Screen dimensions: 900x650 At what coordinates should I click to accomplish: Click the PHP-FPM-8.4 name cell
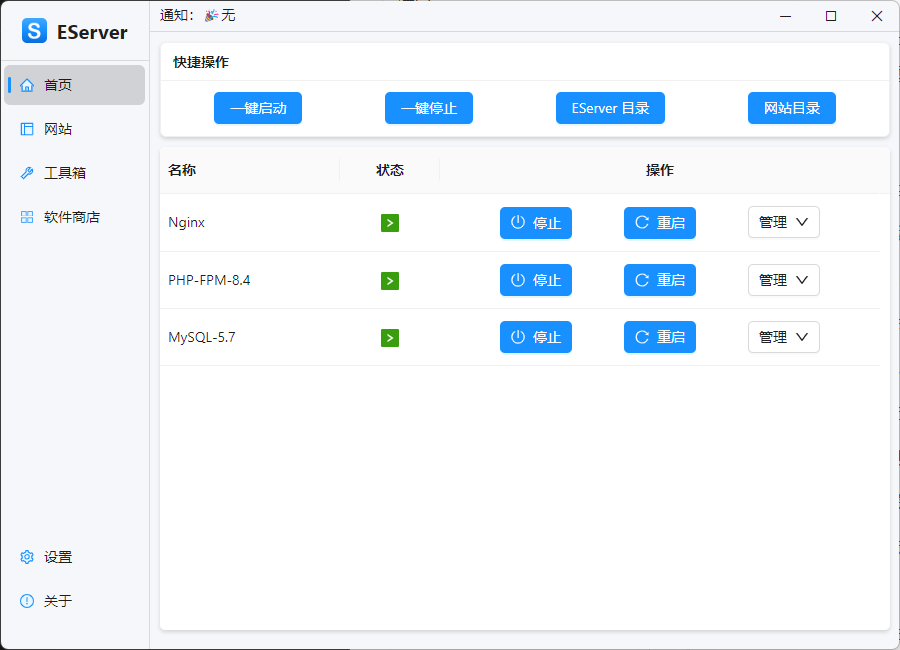(250, 280)
